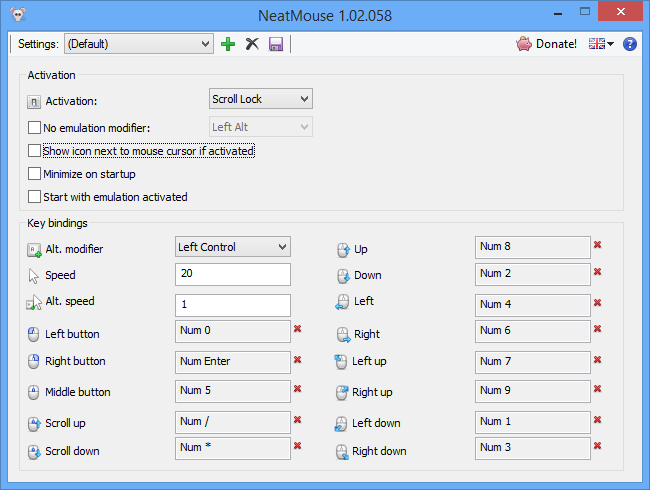Select the Left up Num 7 field
Image resolution: width=650 pixels, height=490 pixels.
533,362
